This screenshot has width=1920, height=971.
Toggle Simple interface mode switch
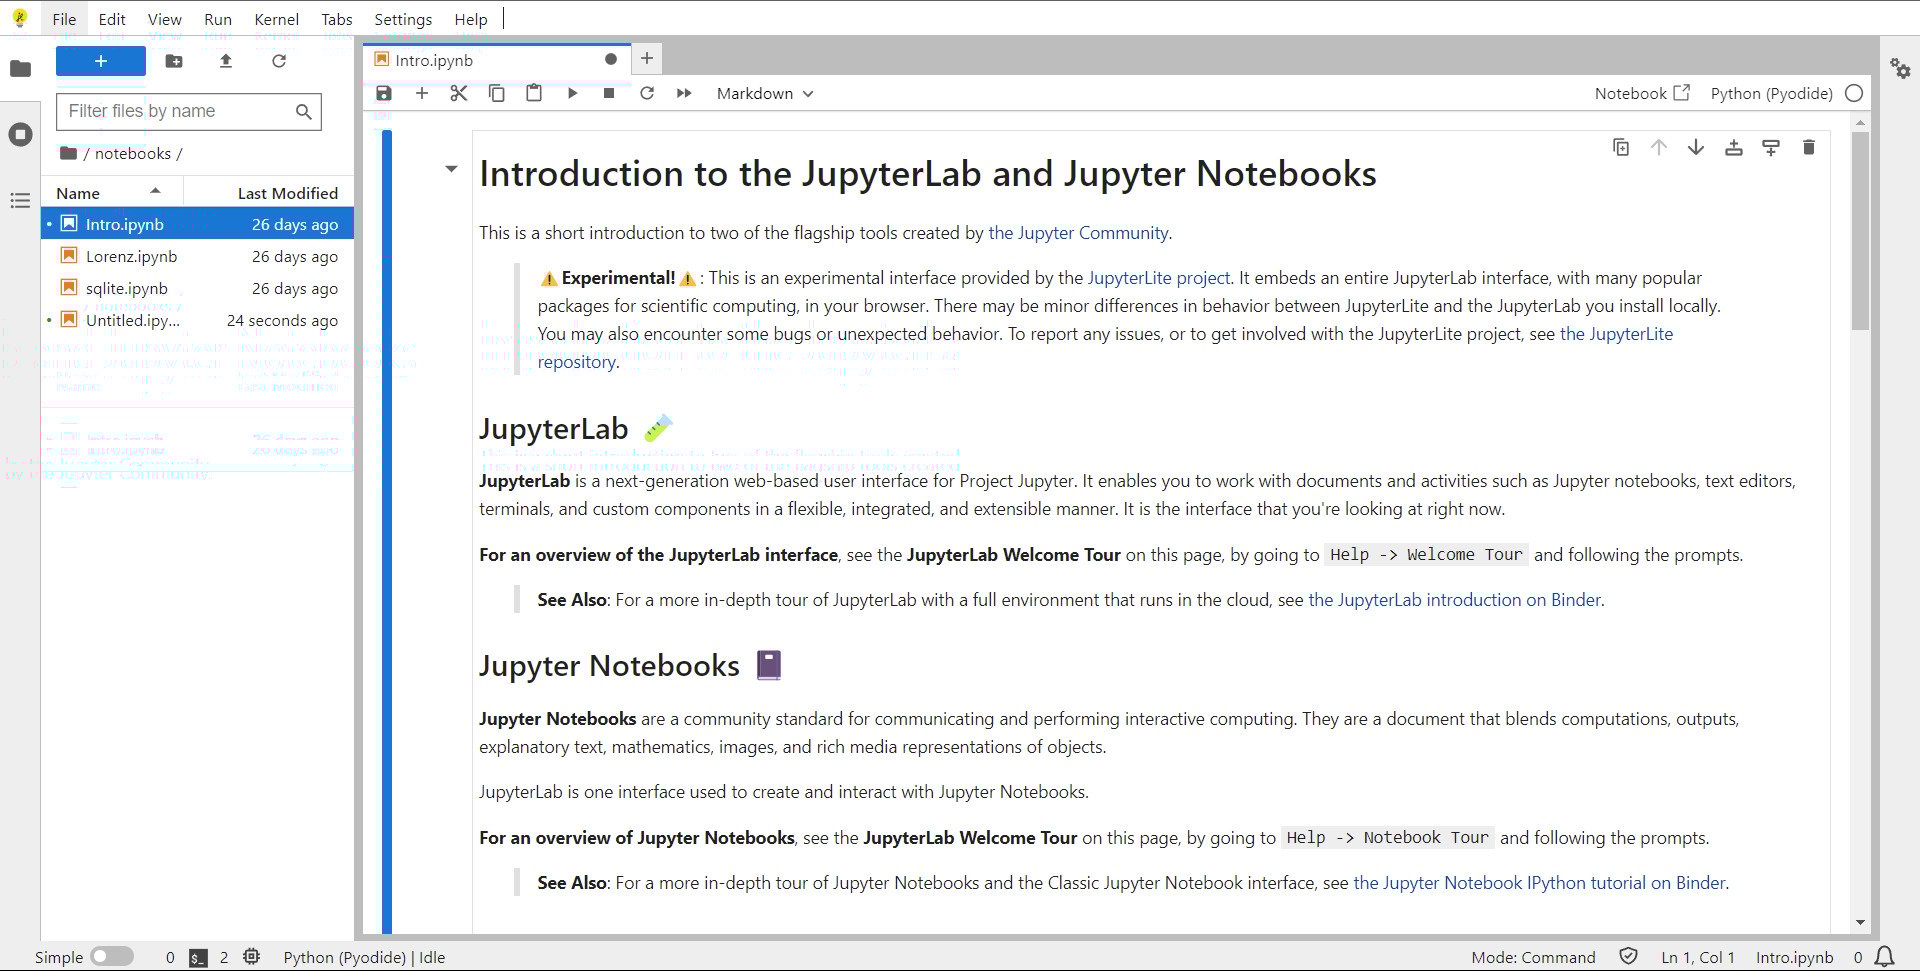112,957
